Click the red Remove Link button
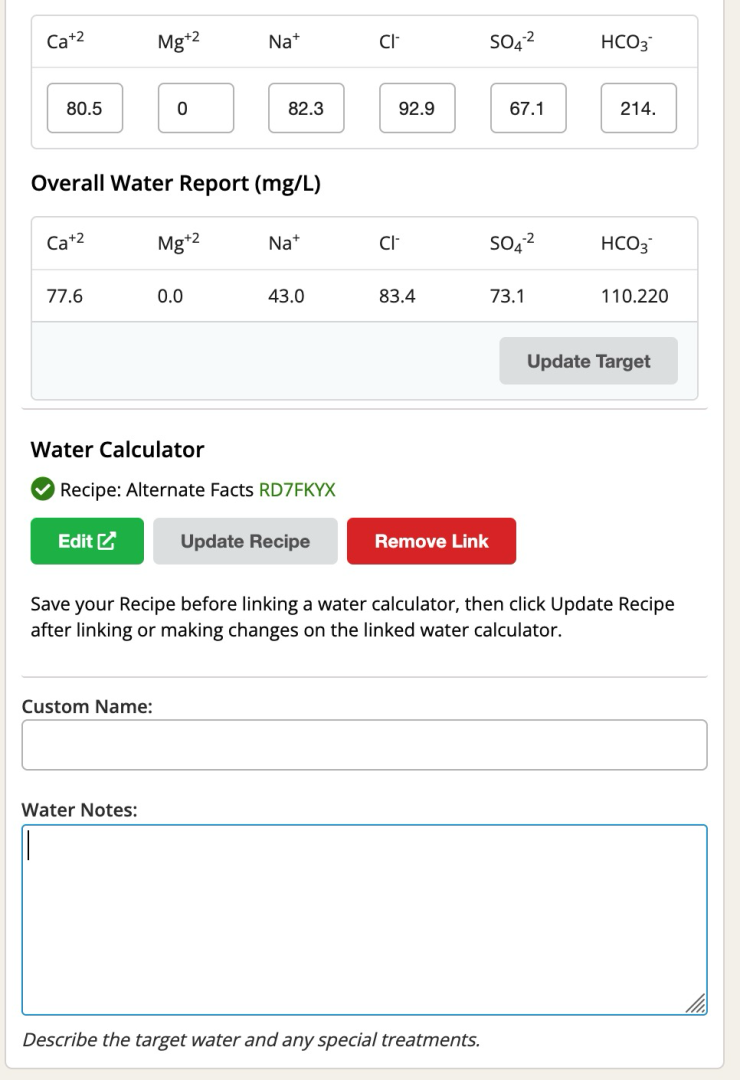The image size is (740, 1080). point(431,541)
